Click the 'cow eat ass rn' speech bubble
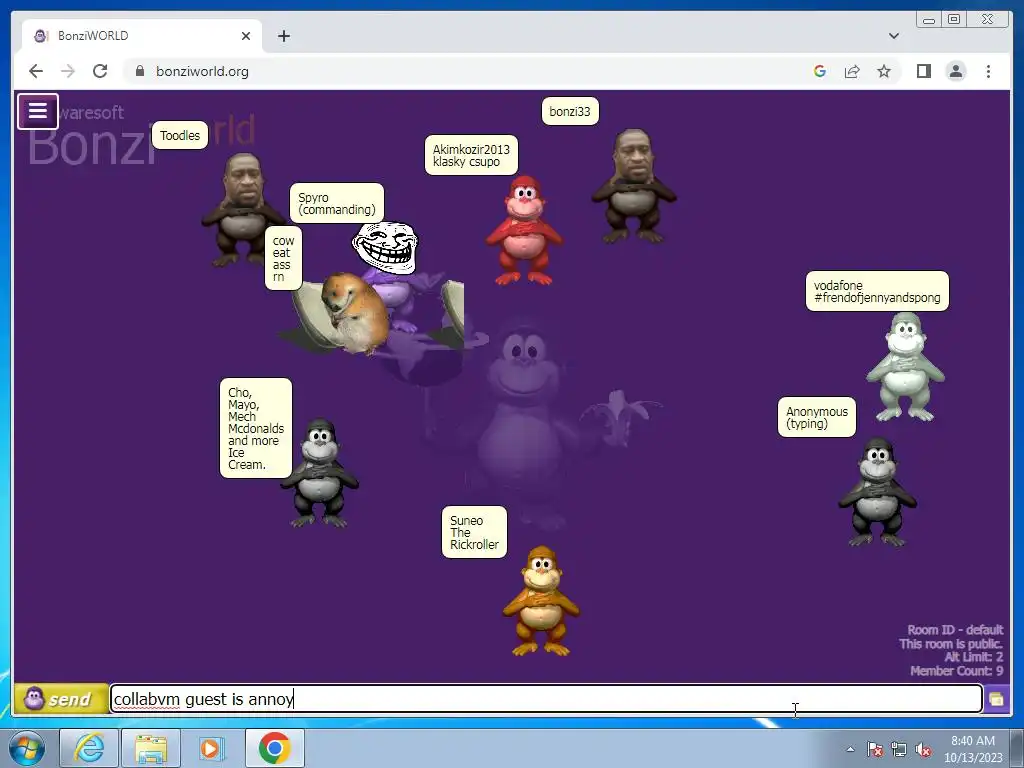1024x768 pixels. click(x=283, y=259)
